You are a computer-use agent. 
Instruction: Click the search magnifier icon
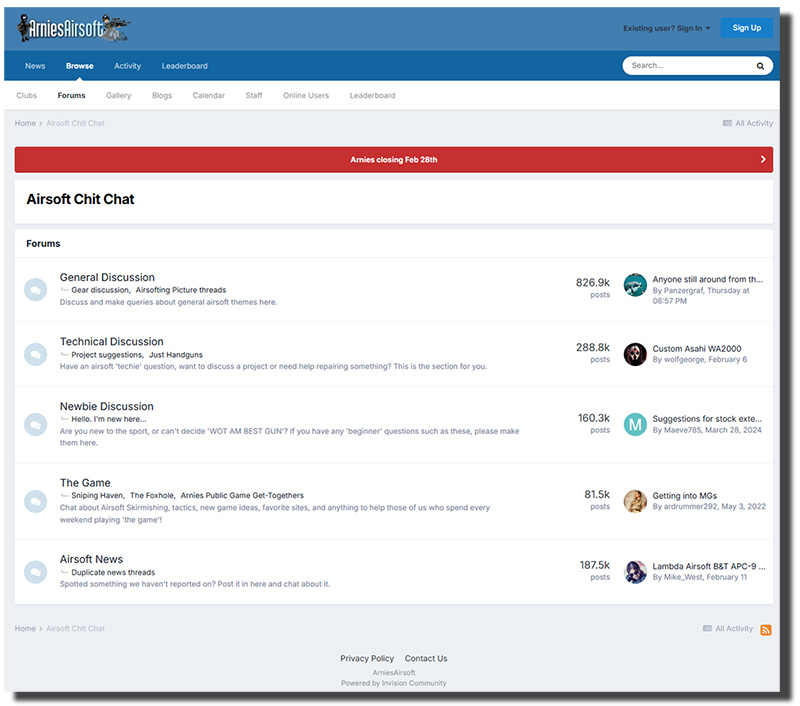point(760,66)
